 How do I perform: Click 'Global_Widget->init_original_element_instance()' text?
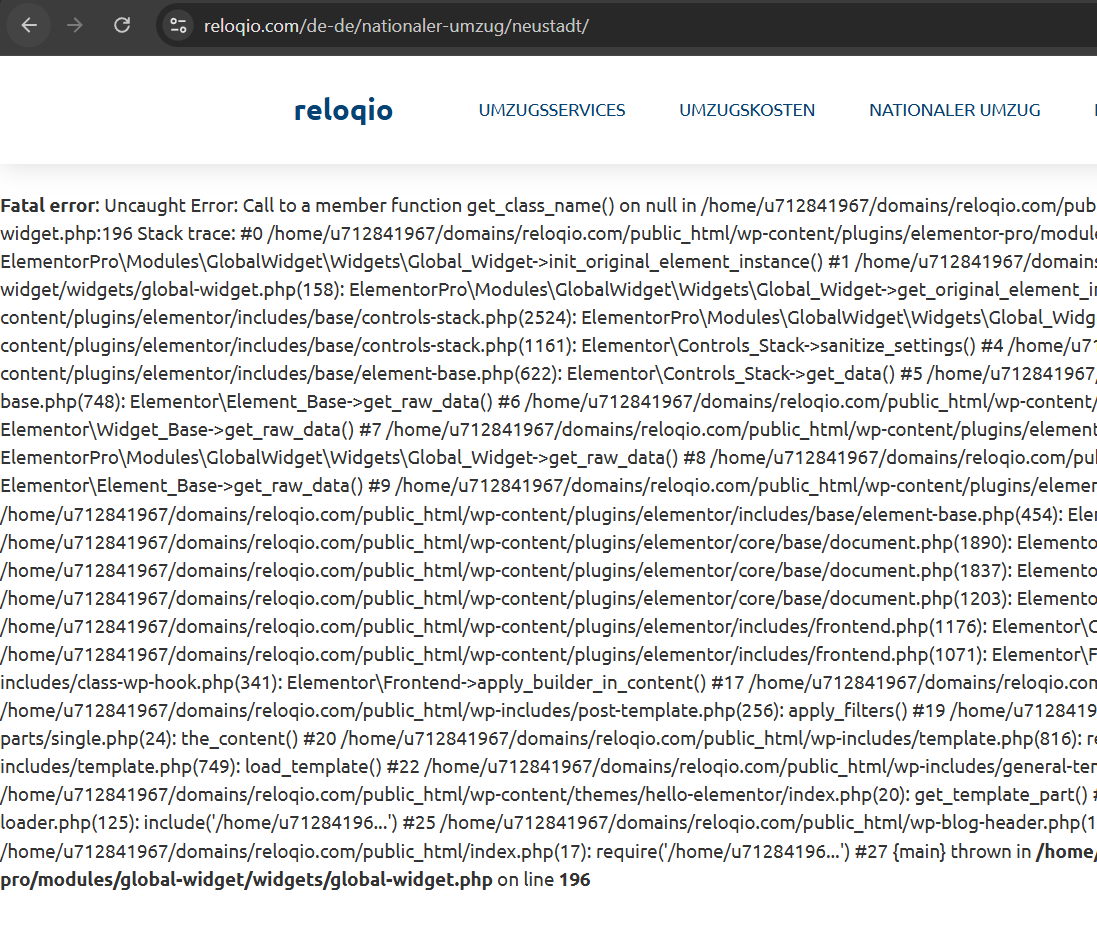(x=616, y=262)
